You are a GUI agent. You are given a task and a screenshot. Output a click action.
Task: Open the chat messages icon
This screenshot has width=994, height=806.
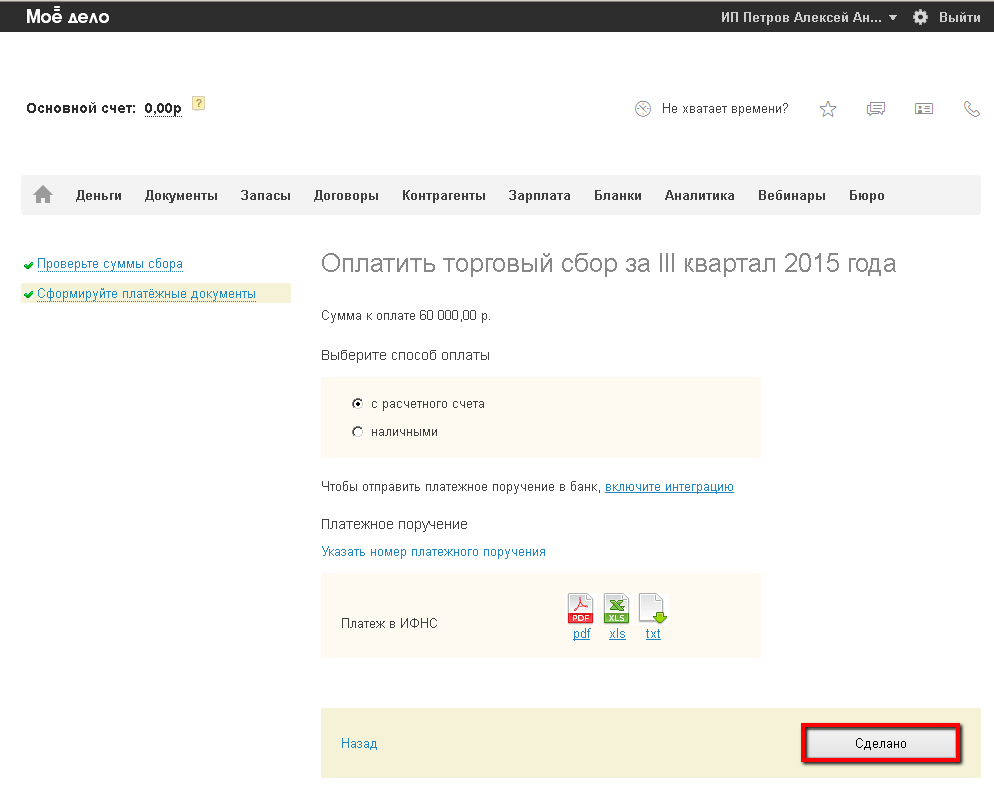(876, 109)
